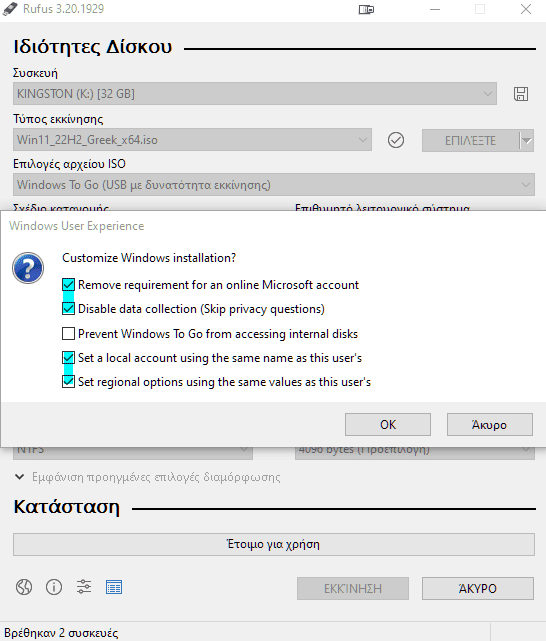Open the about info icon

[54, 587]
